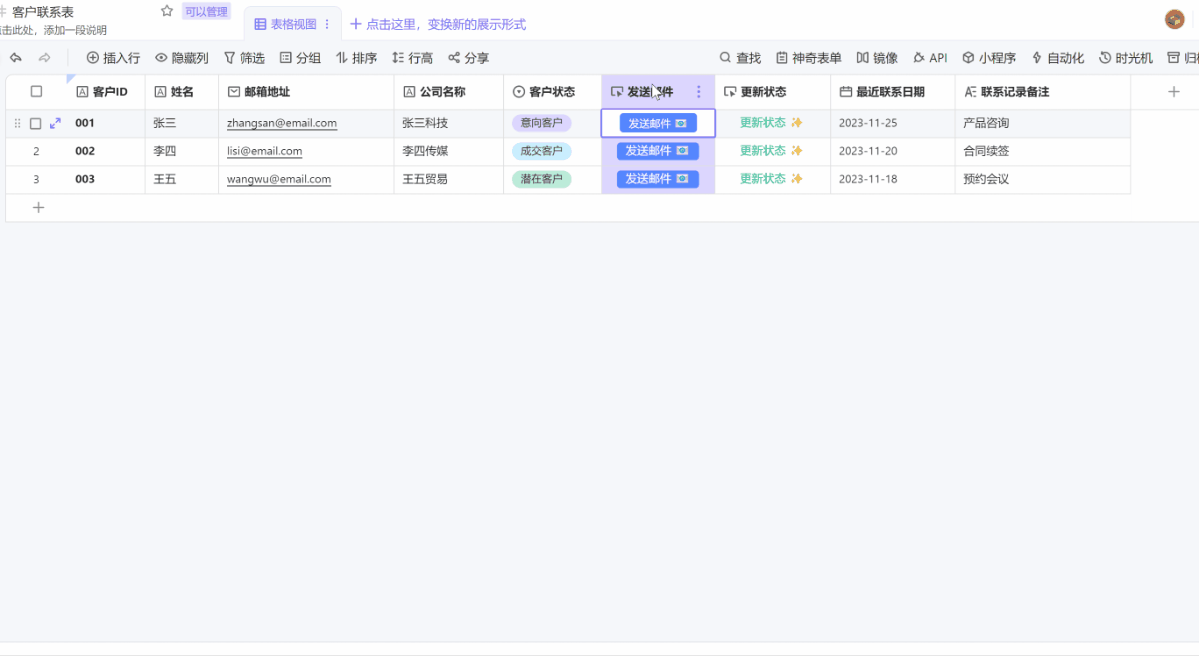Select the checkbox on 张三's row
Viewport: 1199px width, 656px height.
(x=36, y=122)
